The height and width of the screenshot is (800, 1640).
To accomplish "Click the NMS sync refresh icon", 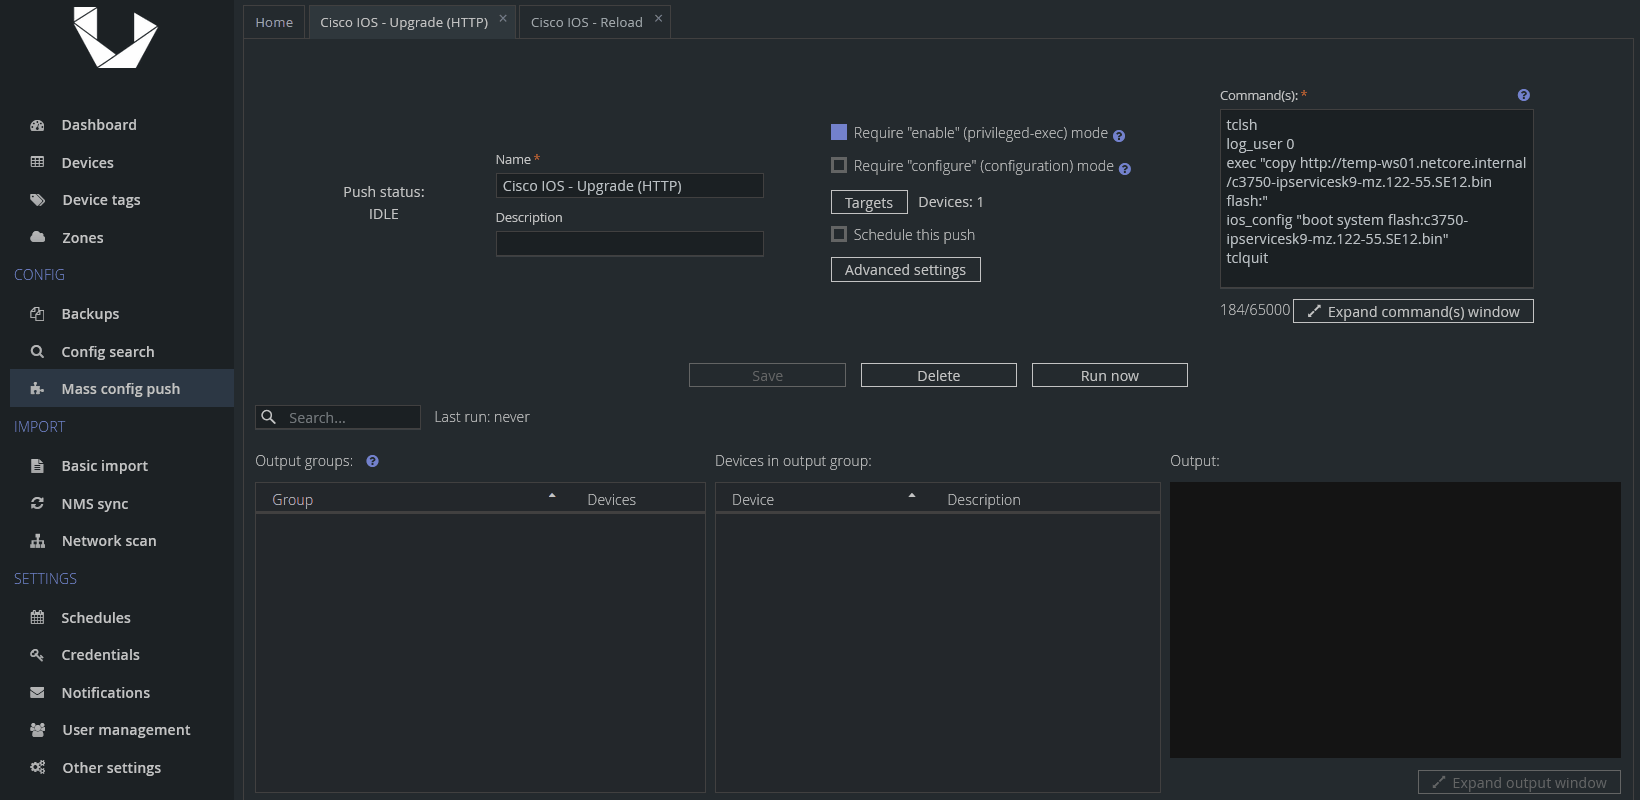I will tap(37, 503).
